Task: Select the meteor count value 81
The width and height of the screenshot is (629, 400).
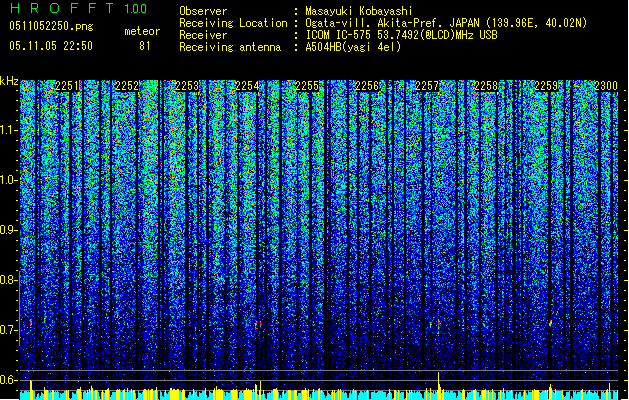Action: click(x=145, y=46)
